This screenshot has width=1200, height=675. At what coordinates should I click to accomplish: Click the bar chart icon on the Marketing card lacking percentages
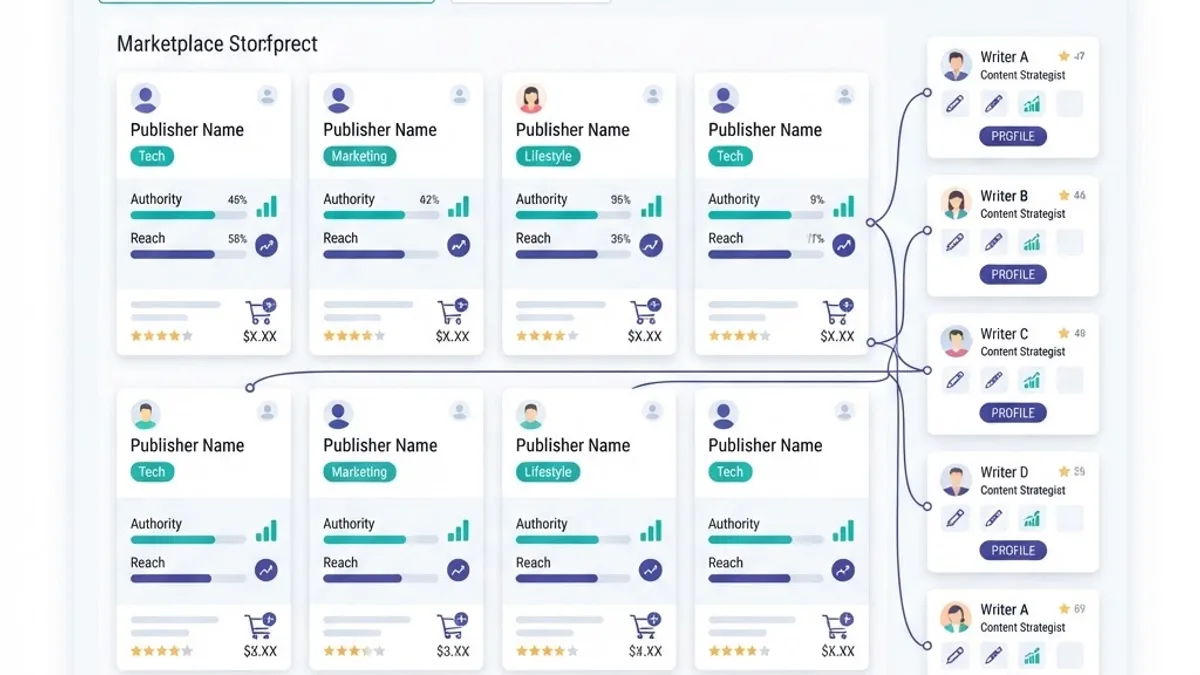click(x=458, y=530)
